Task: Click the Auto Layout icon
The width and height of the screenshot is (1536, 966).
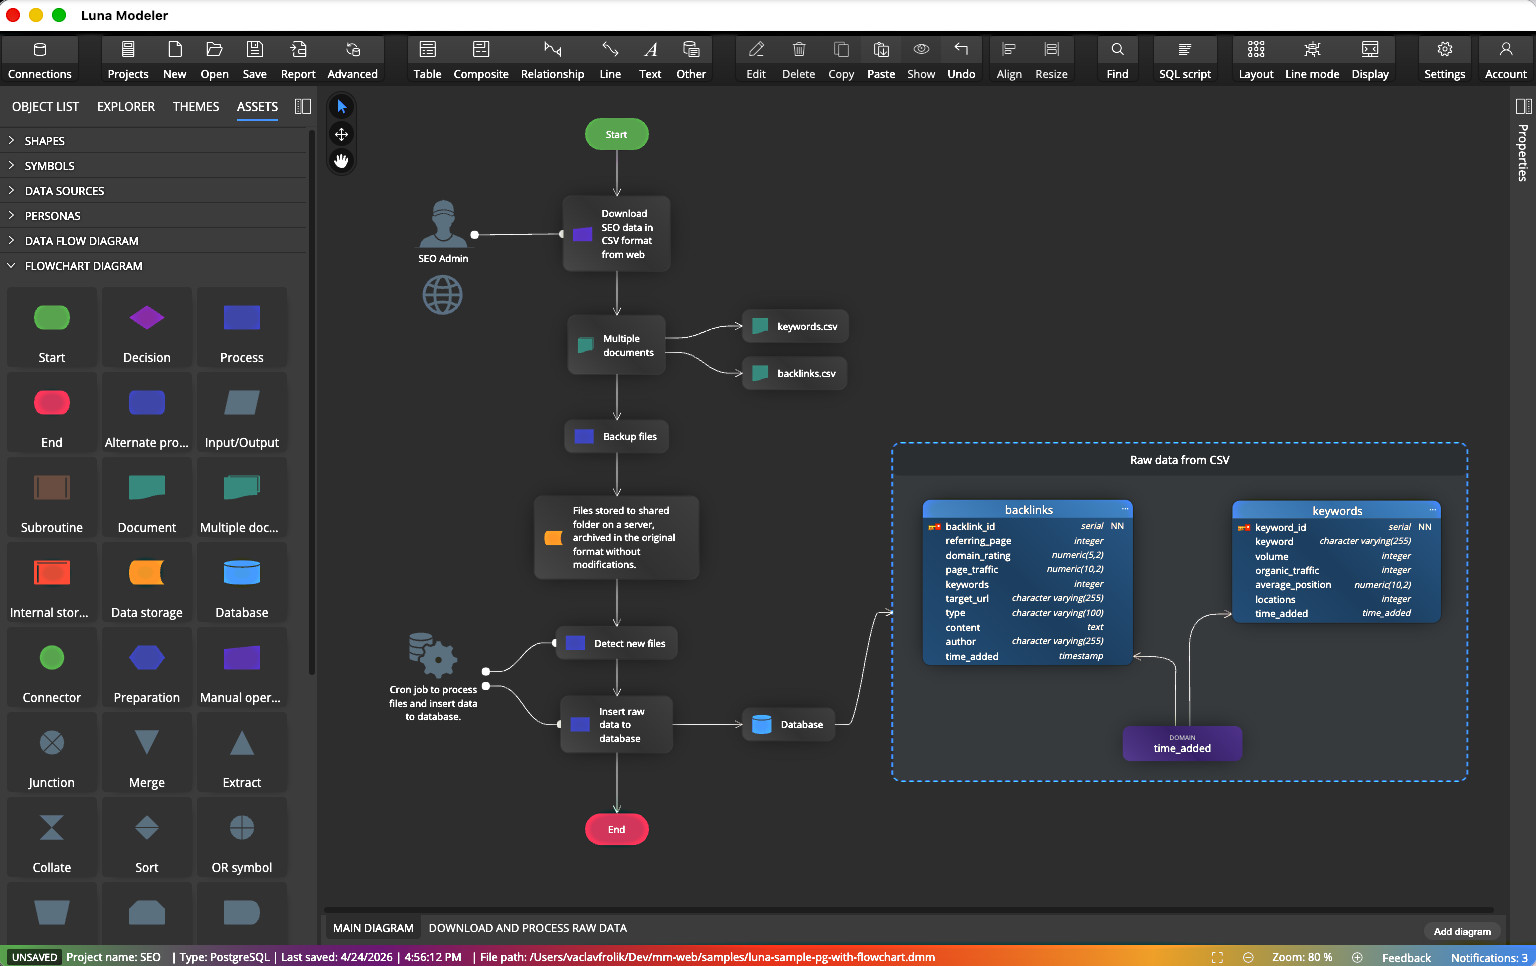Action: click(1255, 58)
